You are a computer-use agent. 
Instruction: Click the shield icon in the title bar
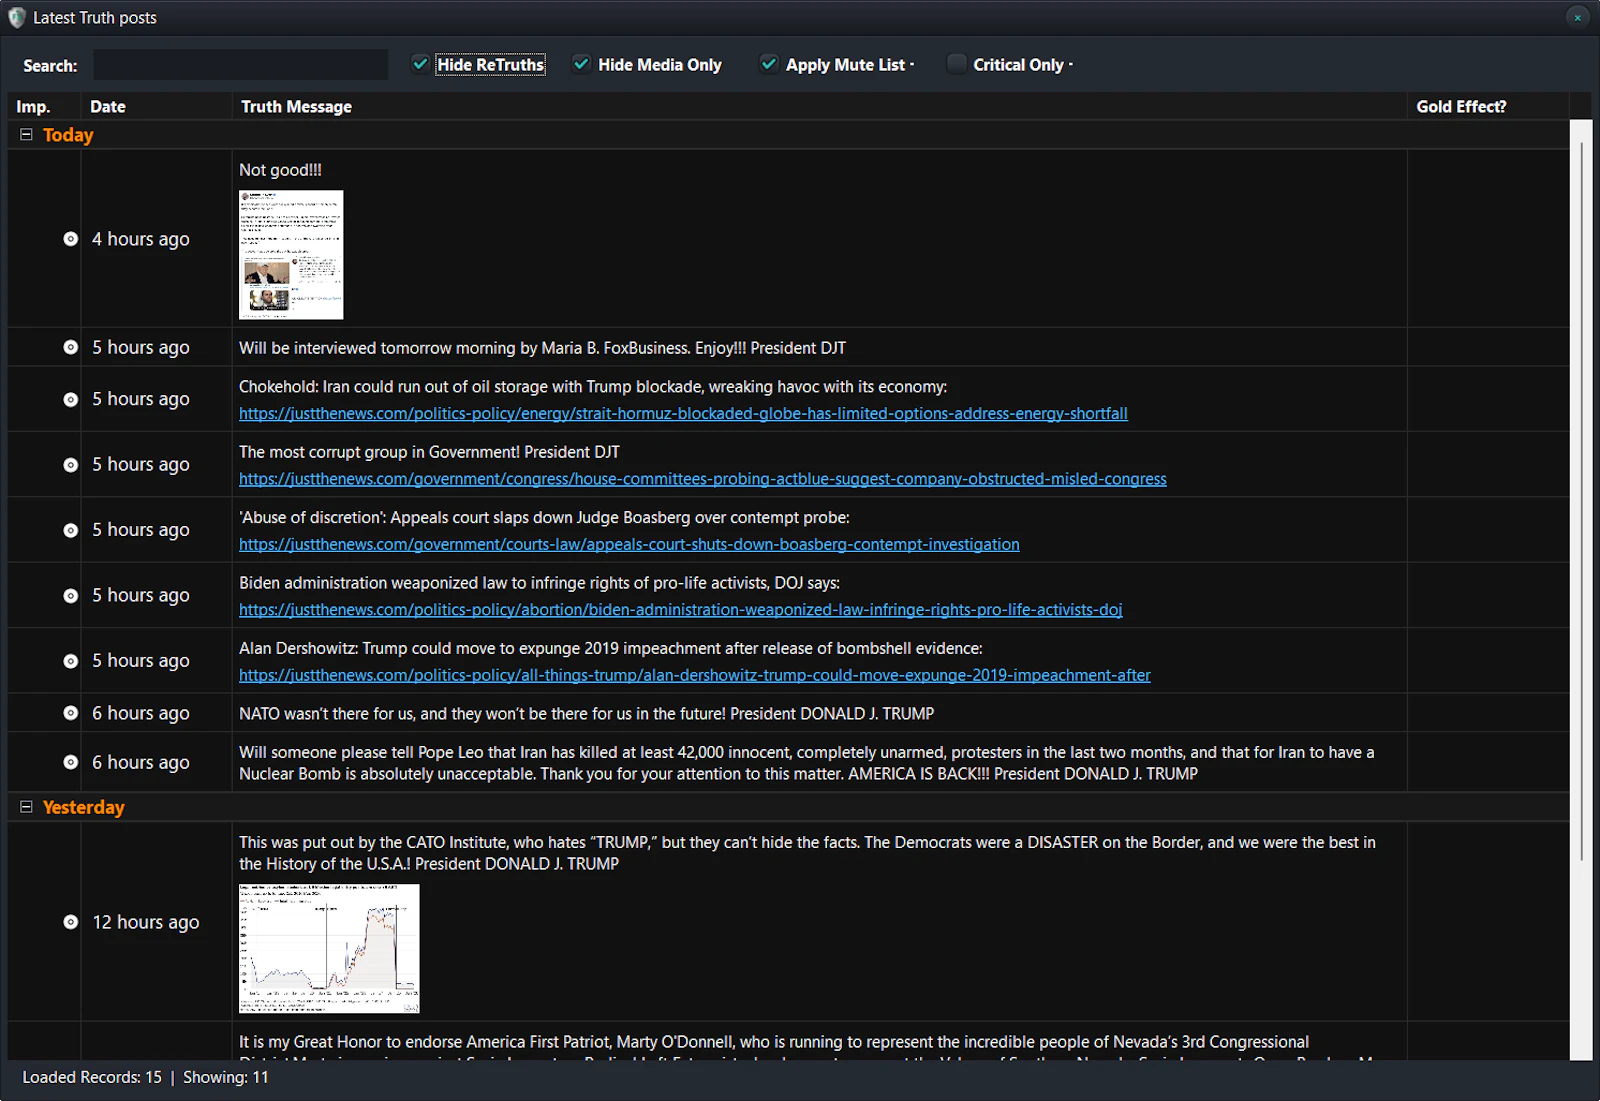click(x=15, y=17)
